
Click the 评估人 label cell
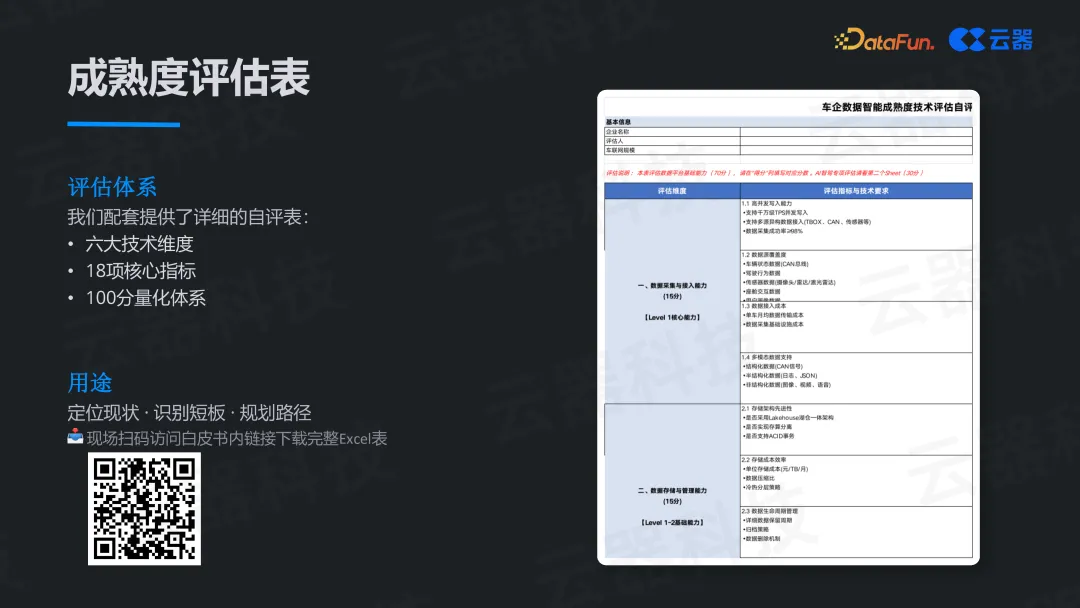point(672,140)
